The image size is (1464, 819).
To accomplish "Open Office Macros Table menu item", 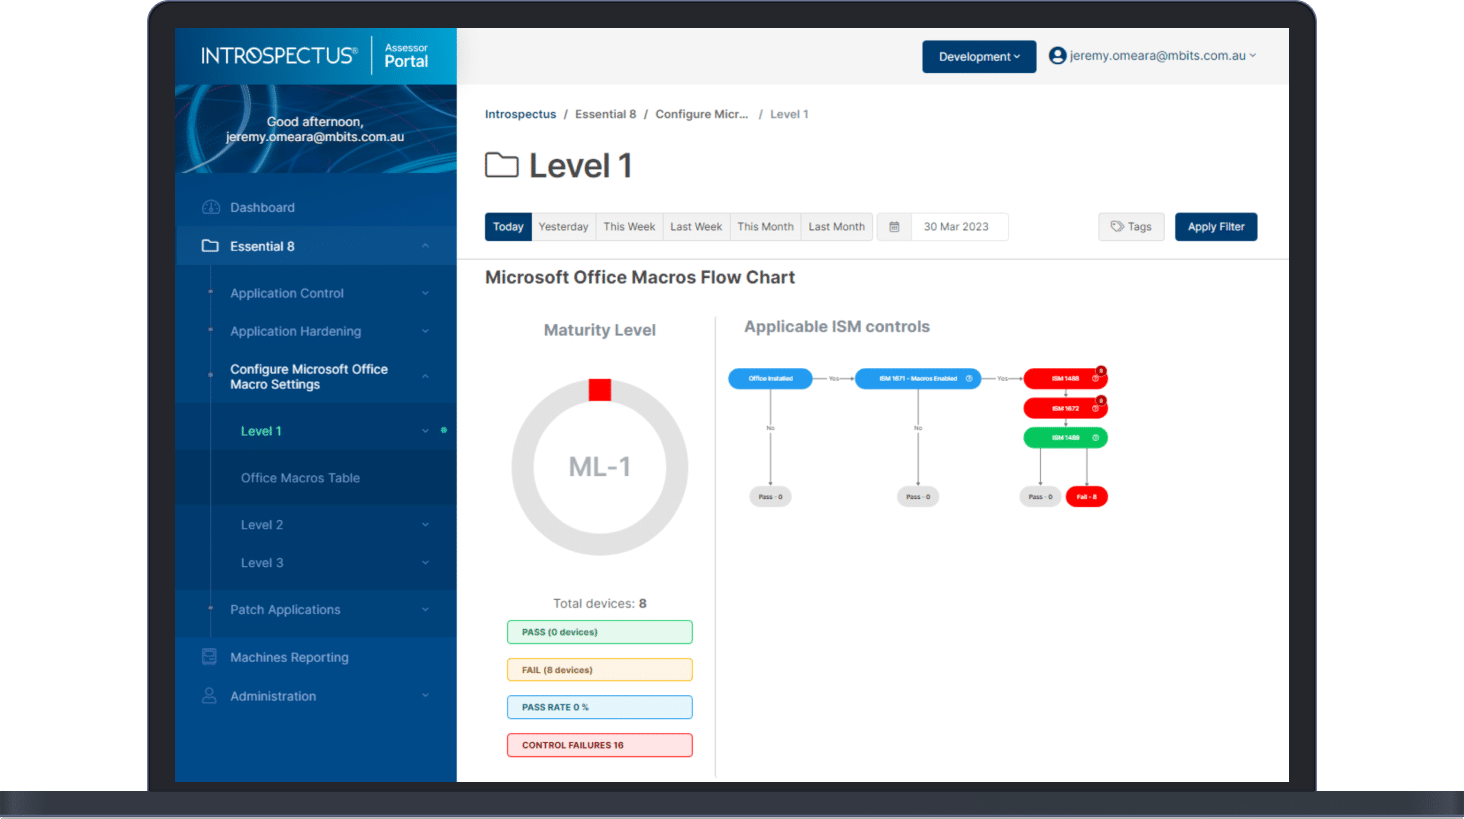I will coord(300,478).
